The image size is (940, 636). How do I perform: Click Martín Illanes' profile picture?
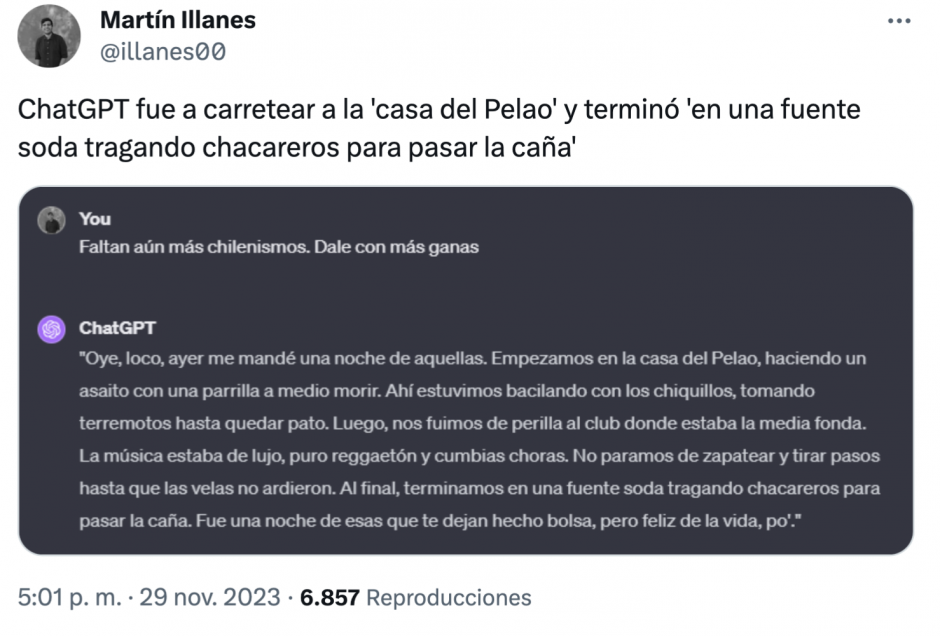49,36
